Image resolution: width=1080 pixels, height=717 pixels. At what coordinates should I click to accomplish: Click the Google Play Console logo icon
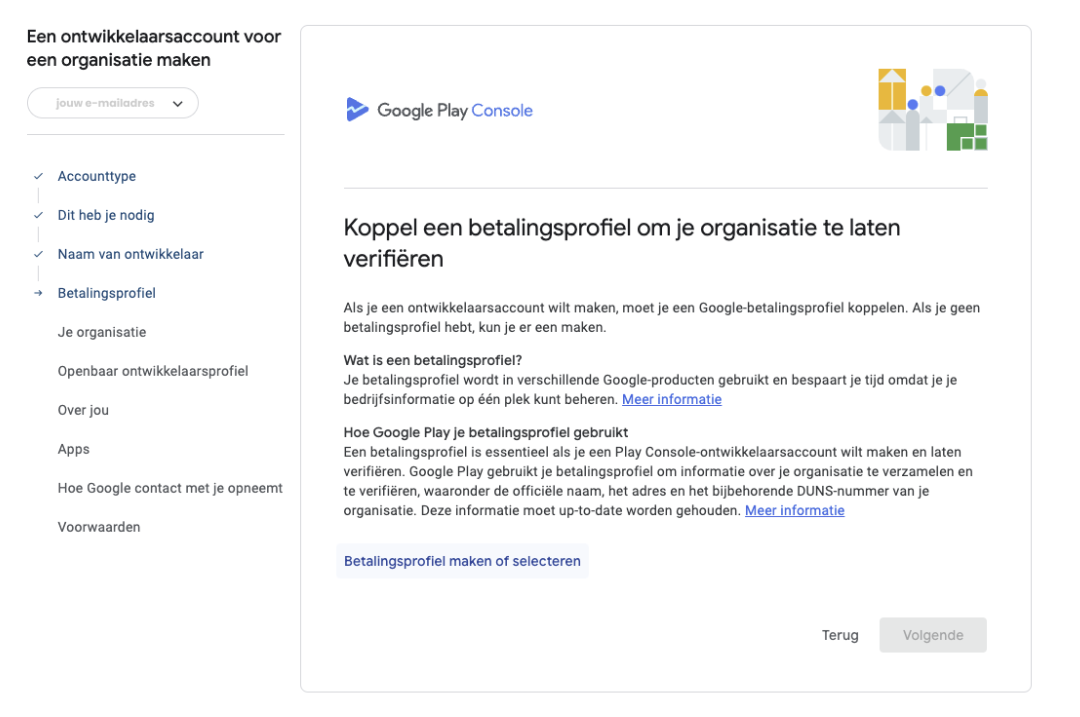(357, 110)
